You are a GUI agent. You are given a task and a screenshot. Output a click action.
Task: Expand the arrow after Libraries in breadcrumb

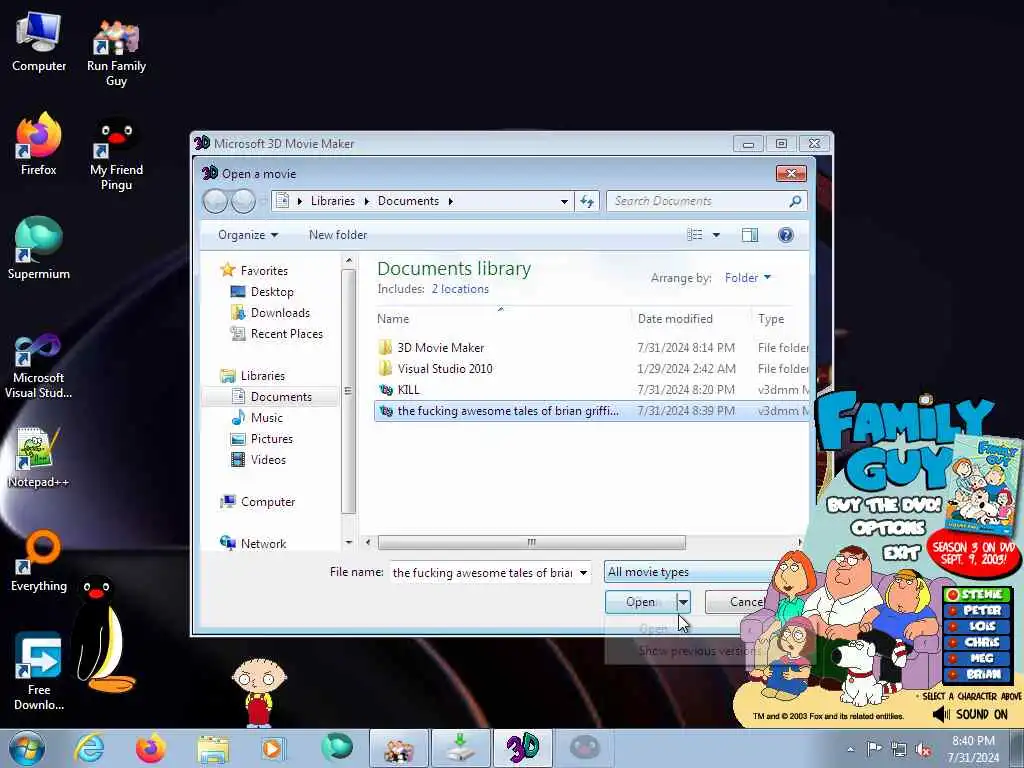366,201
